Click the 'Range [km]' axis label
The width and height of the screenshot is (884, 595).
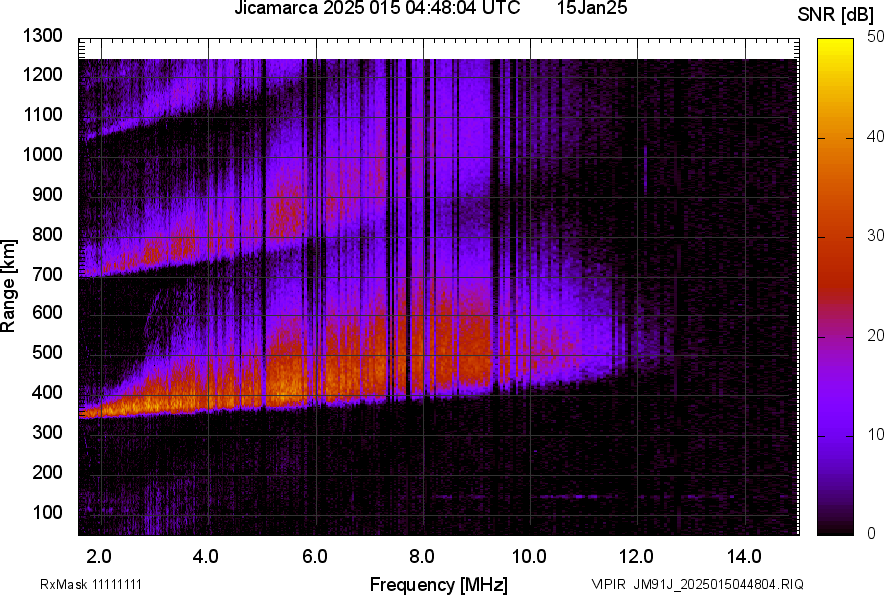tap(8, 286)
